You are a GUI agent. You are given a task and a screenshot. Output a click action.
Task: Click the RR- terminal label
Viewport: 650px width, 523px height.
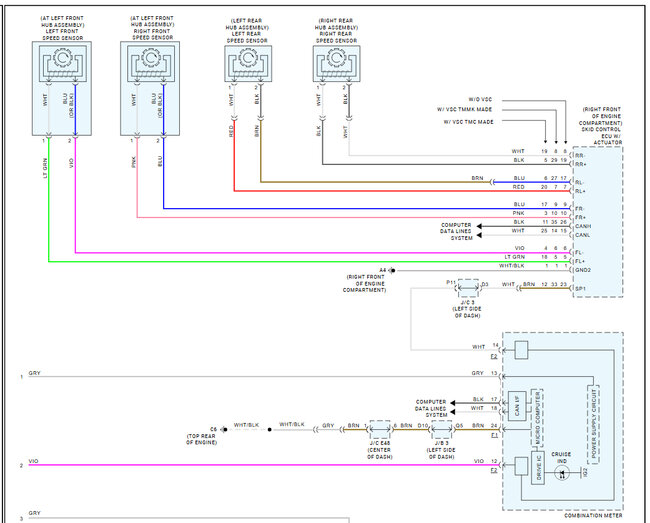point(580,156)
